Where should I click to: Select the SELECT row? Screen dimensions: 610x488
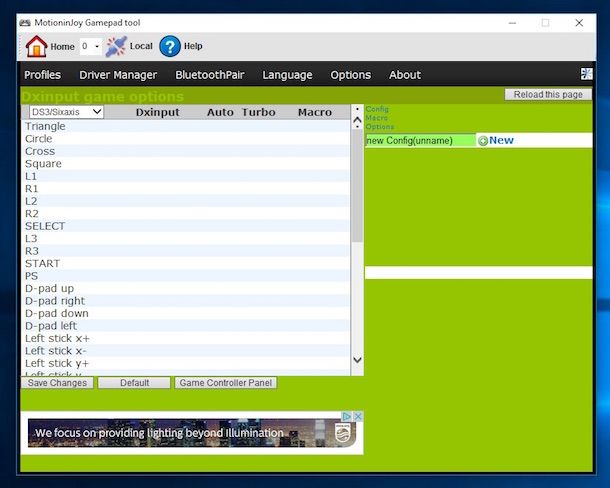click(x=186, y=226)
